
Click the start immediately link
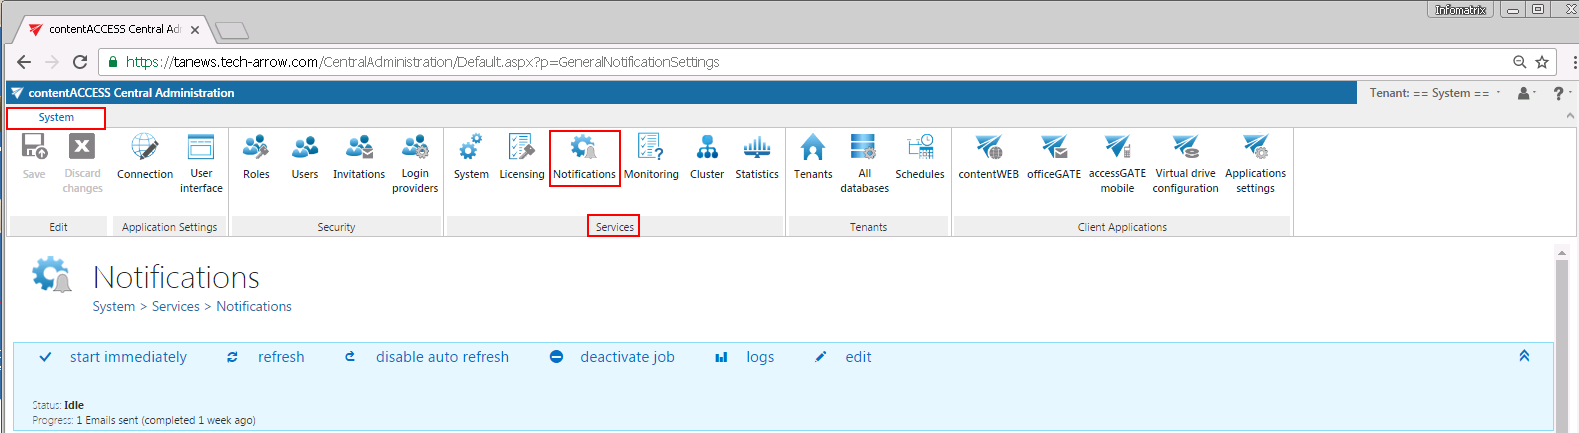tap(127, 357)
